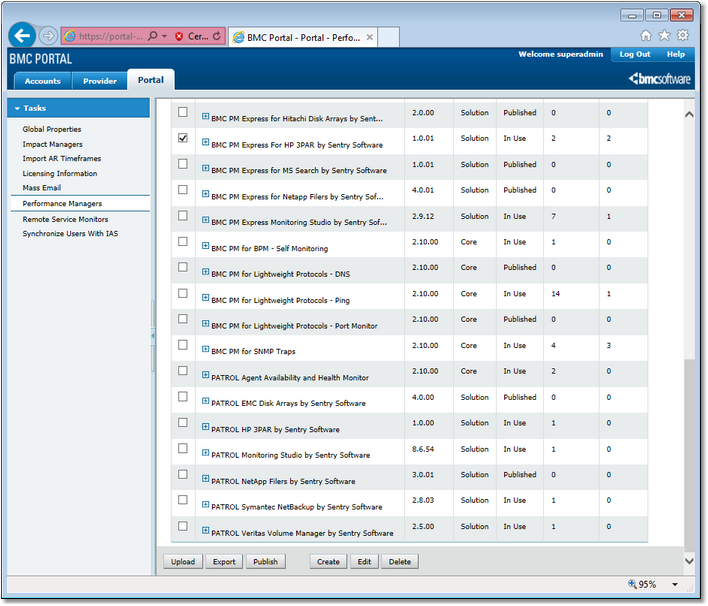Open Synchronize Users With IAS task
Screen dimensions: 708x606
tap(70, 234)
